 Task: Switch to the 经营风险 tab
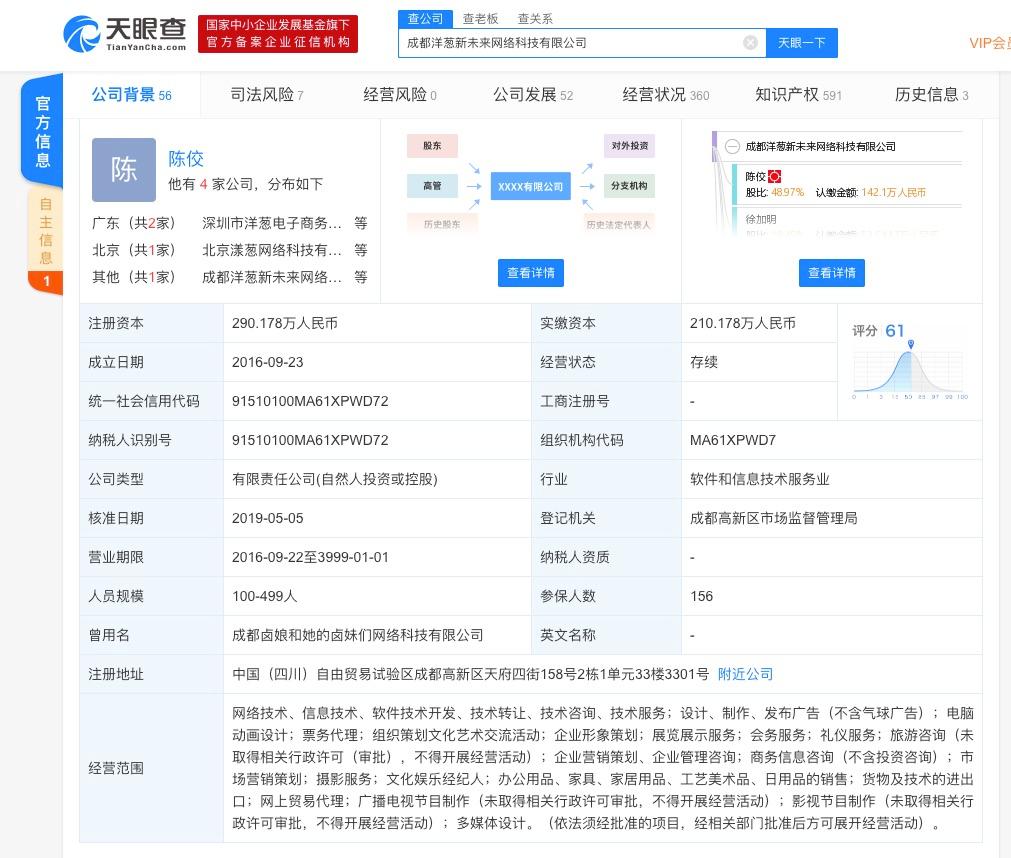tap(400, 95)
